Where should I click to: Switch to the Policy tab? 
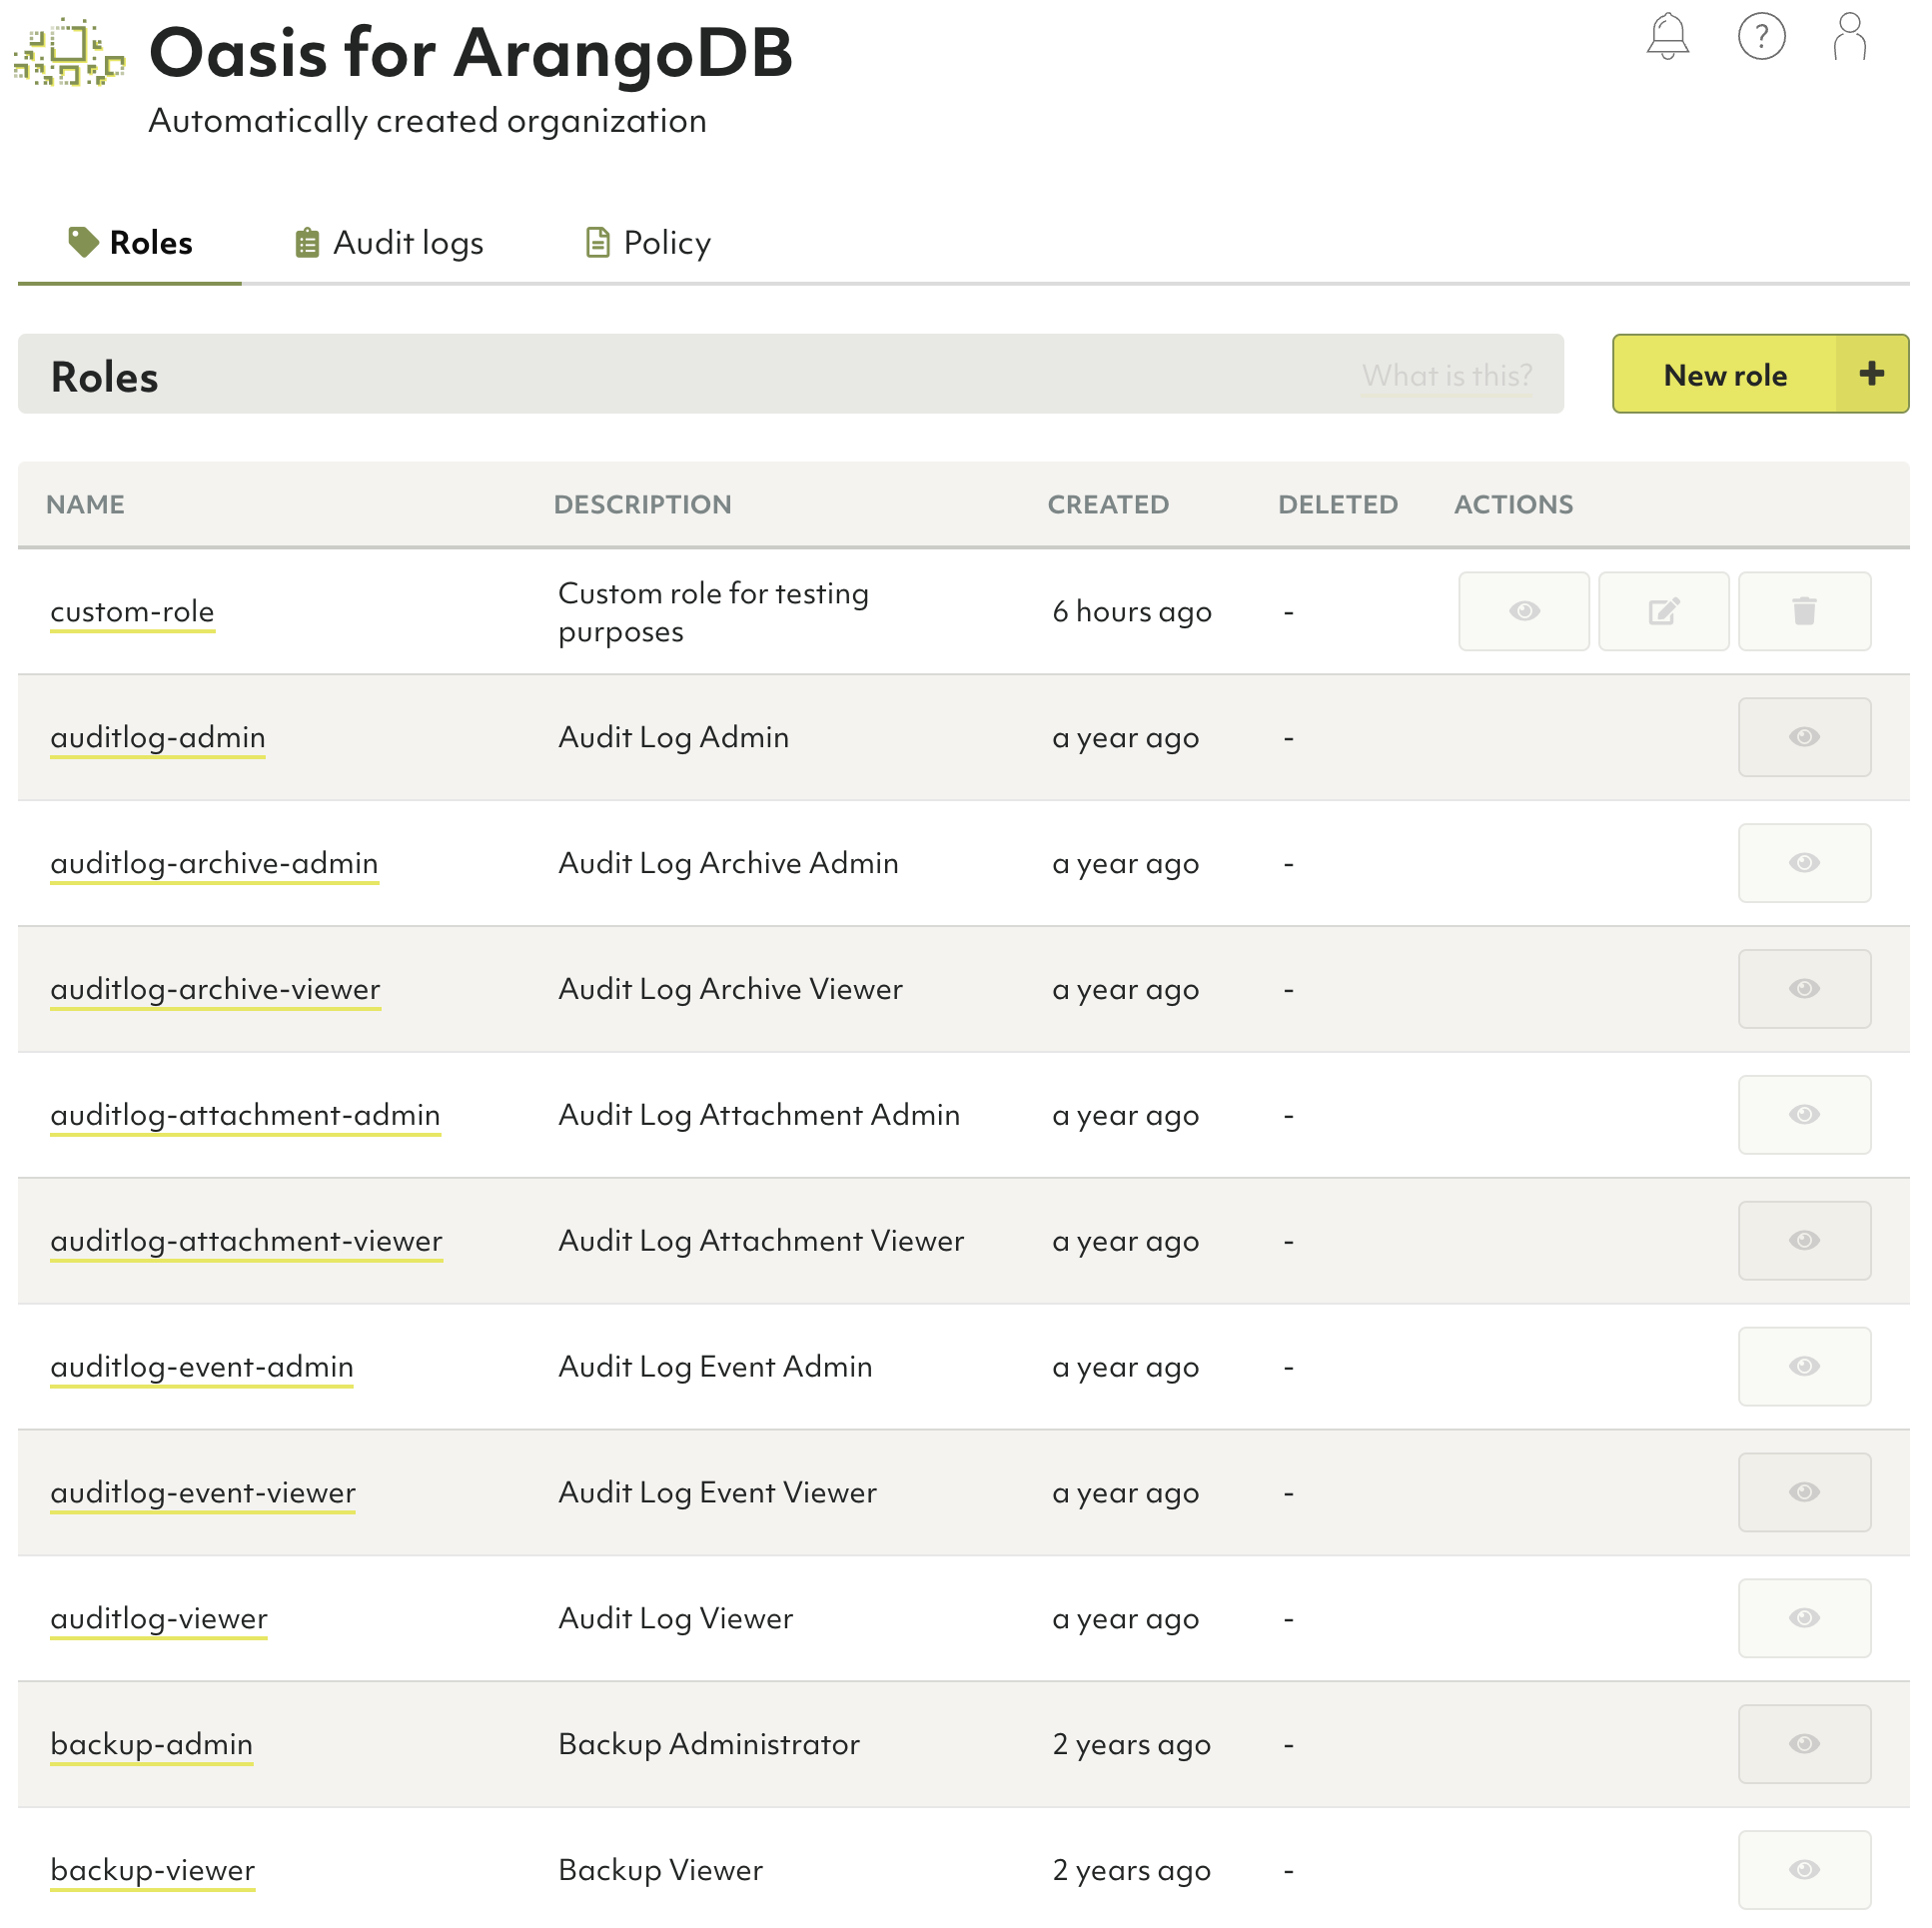[x=648, y=243]
